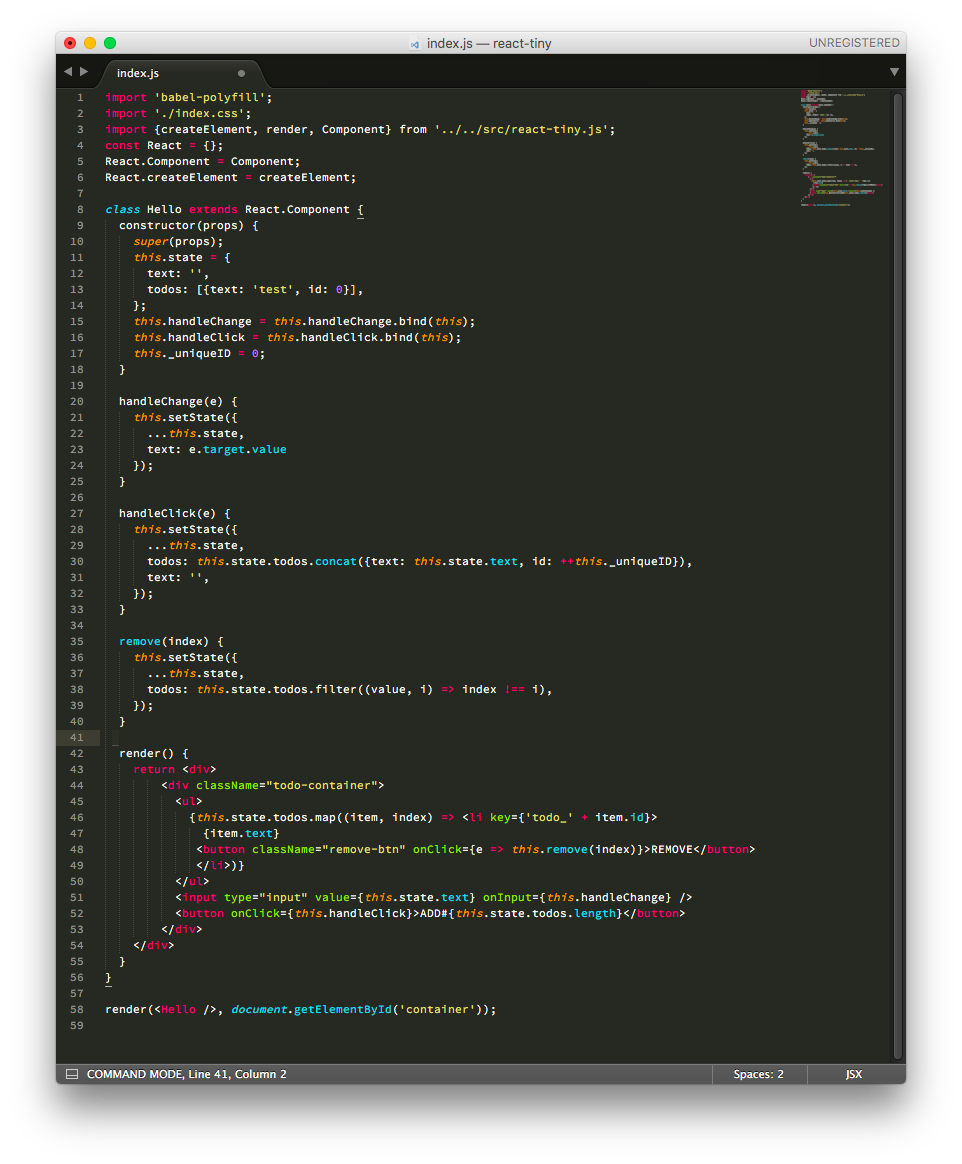Click 'super(props);' on line 10
Image resolution: width=962 pixels, height=1164 pixels.
pyautogui.click(x=178, y=241)
